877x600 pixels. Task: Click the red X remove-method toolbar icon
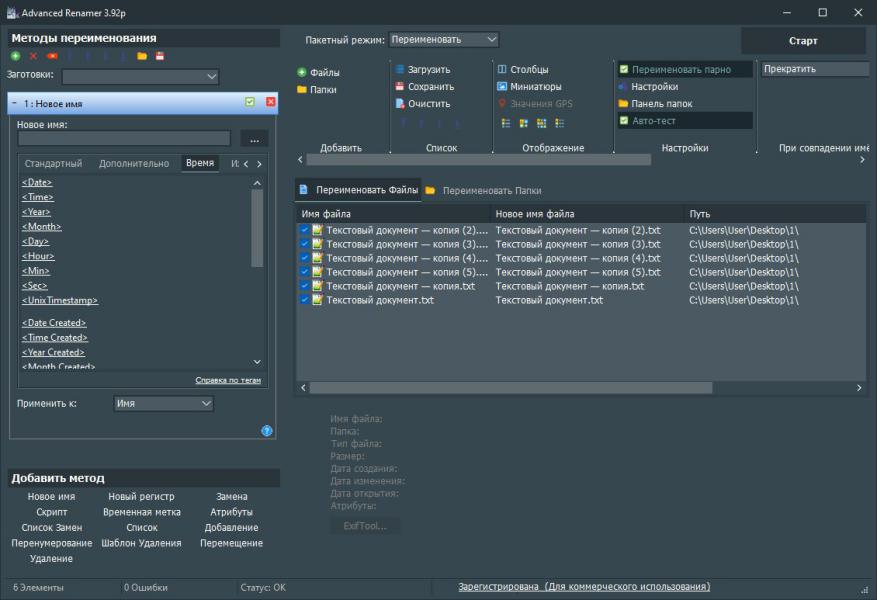(34, 56)
